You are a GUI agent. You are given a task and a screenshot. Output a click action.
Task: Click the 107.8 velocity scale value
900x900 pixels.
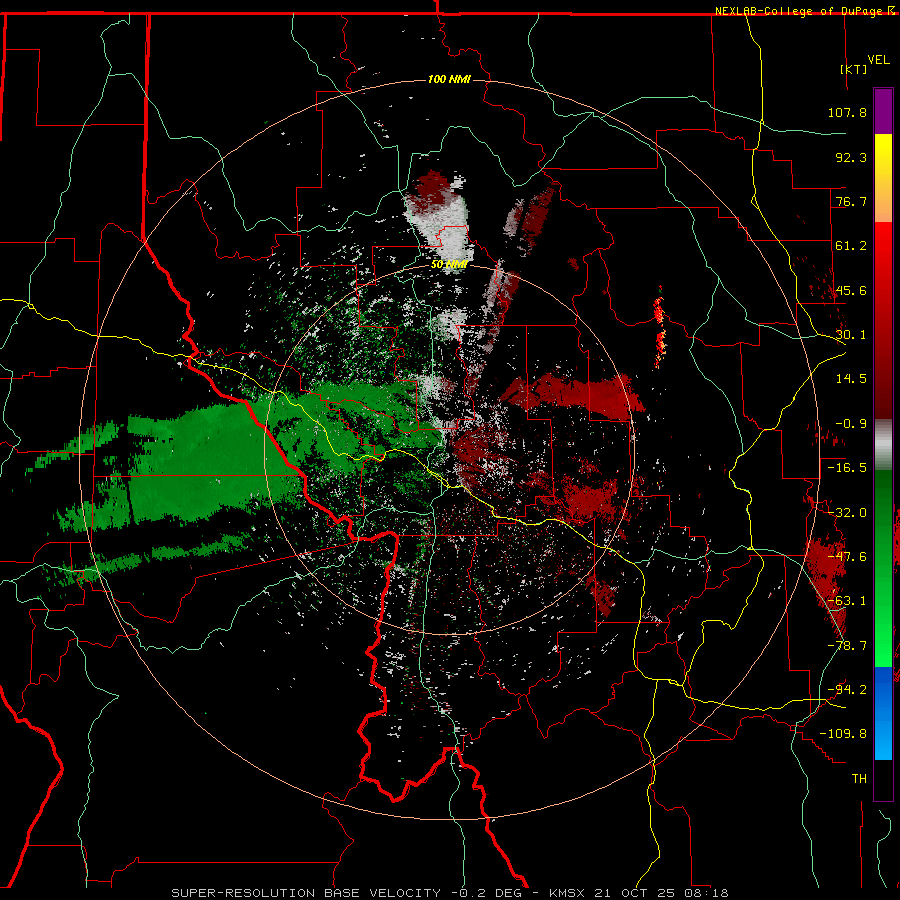coord(847,112)
